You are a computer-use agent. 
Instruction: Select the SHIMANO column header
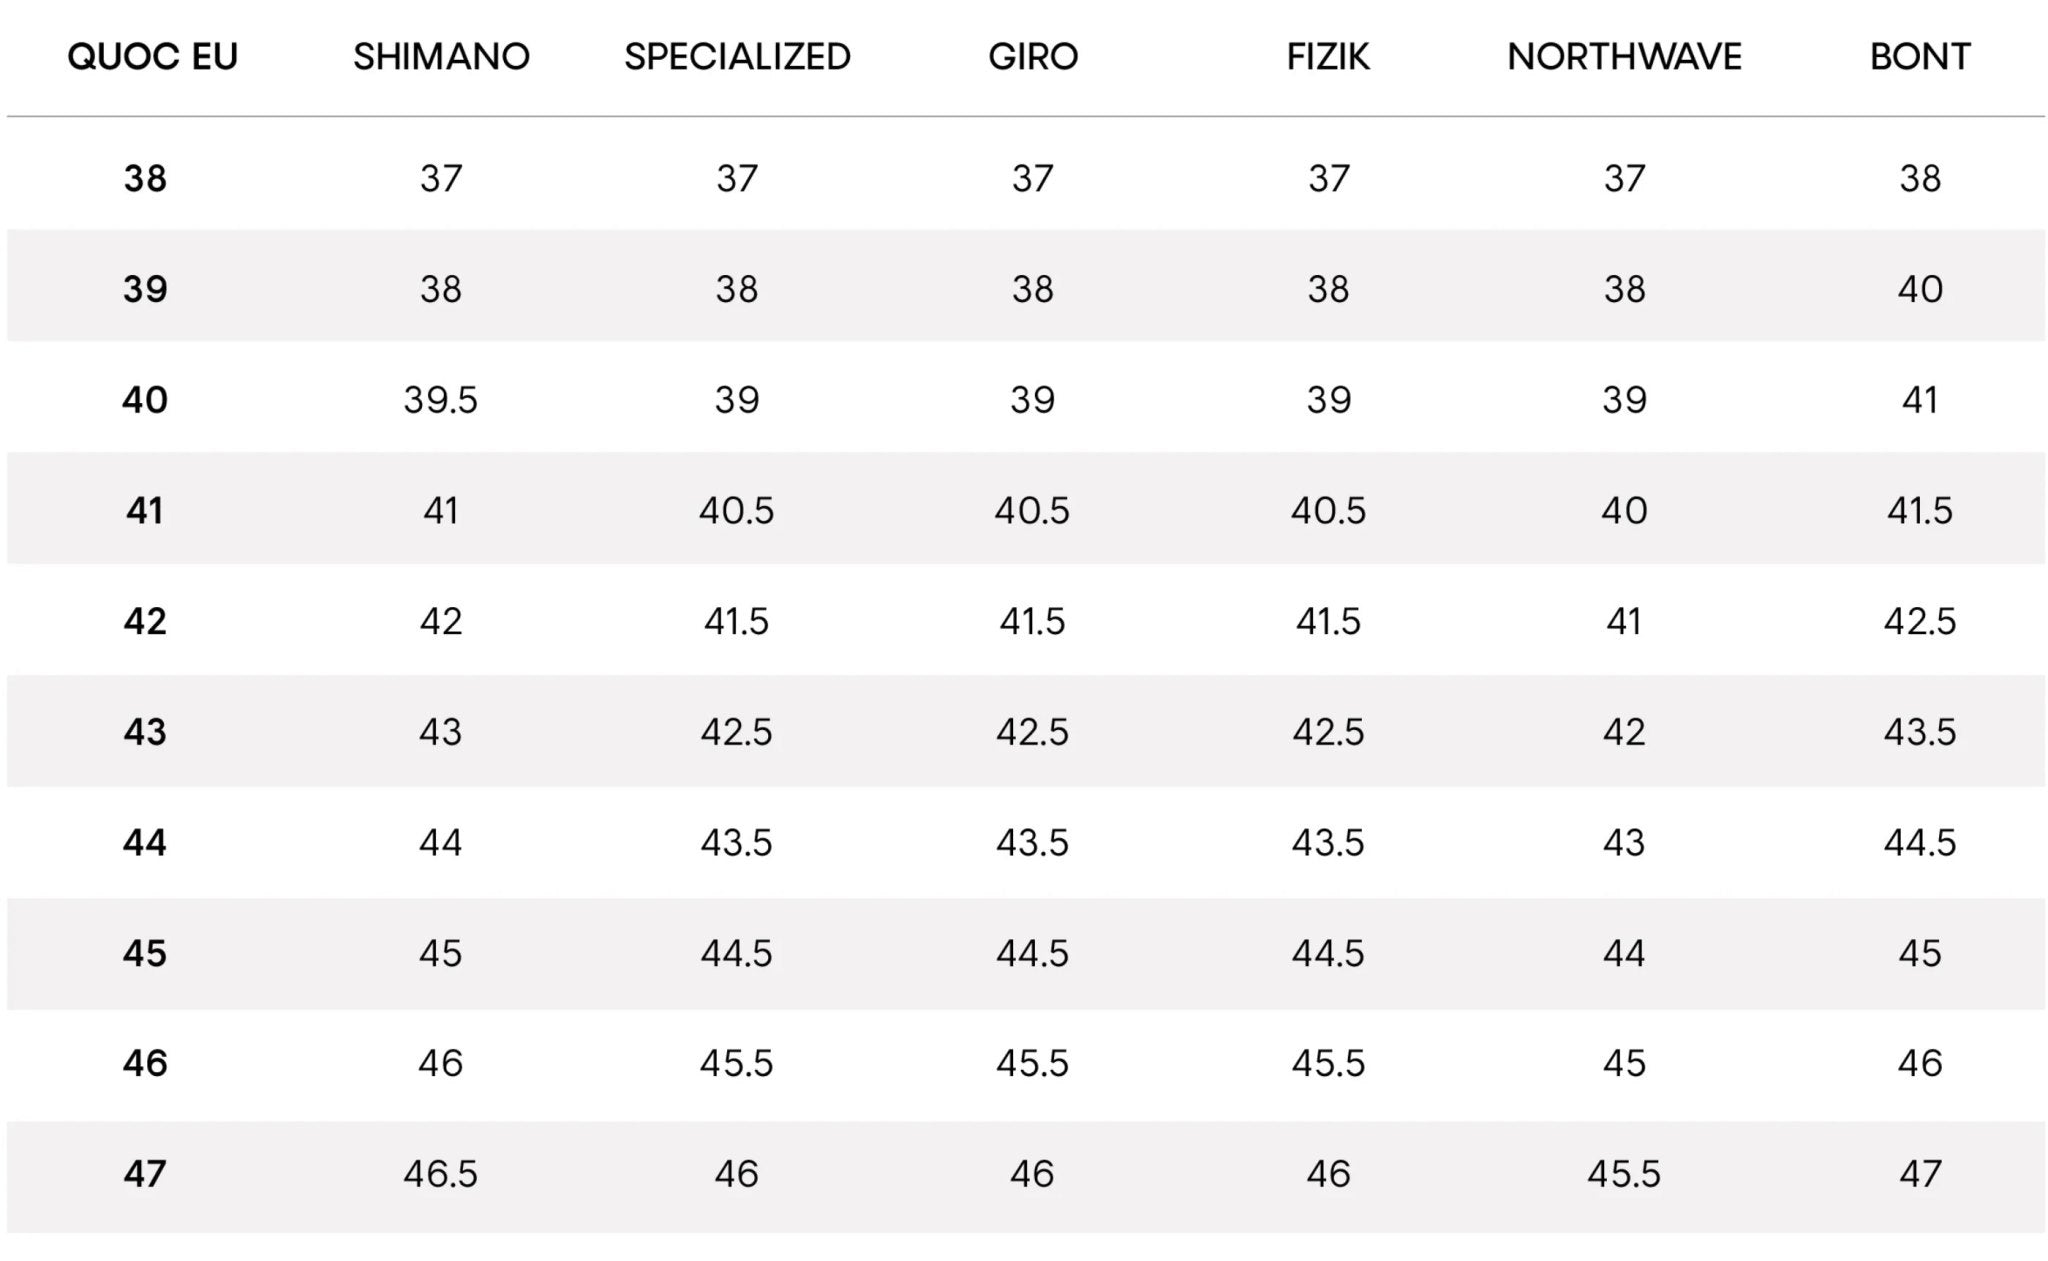click(x=441, y=57)
